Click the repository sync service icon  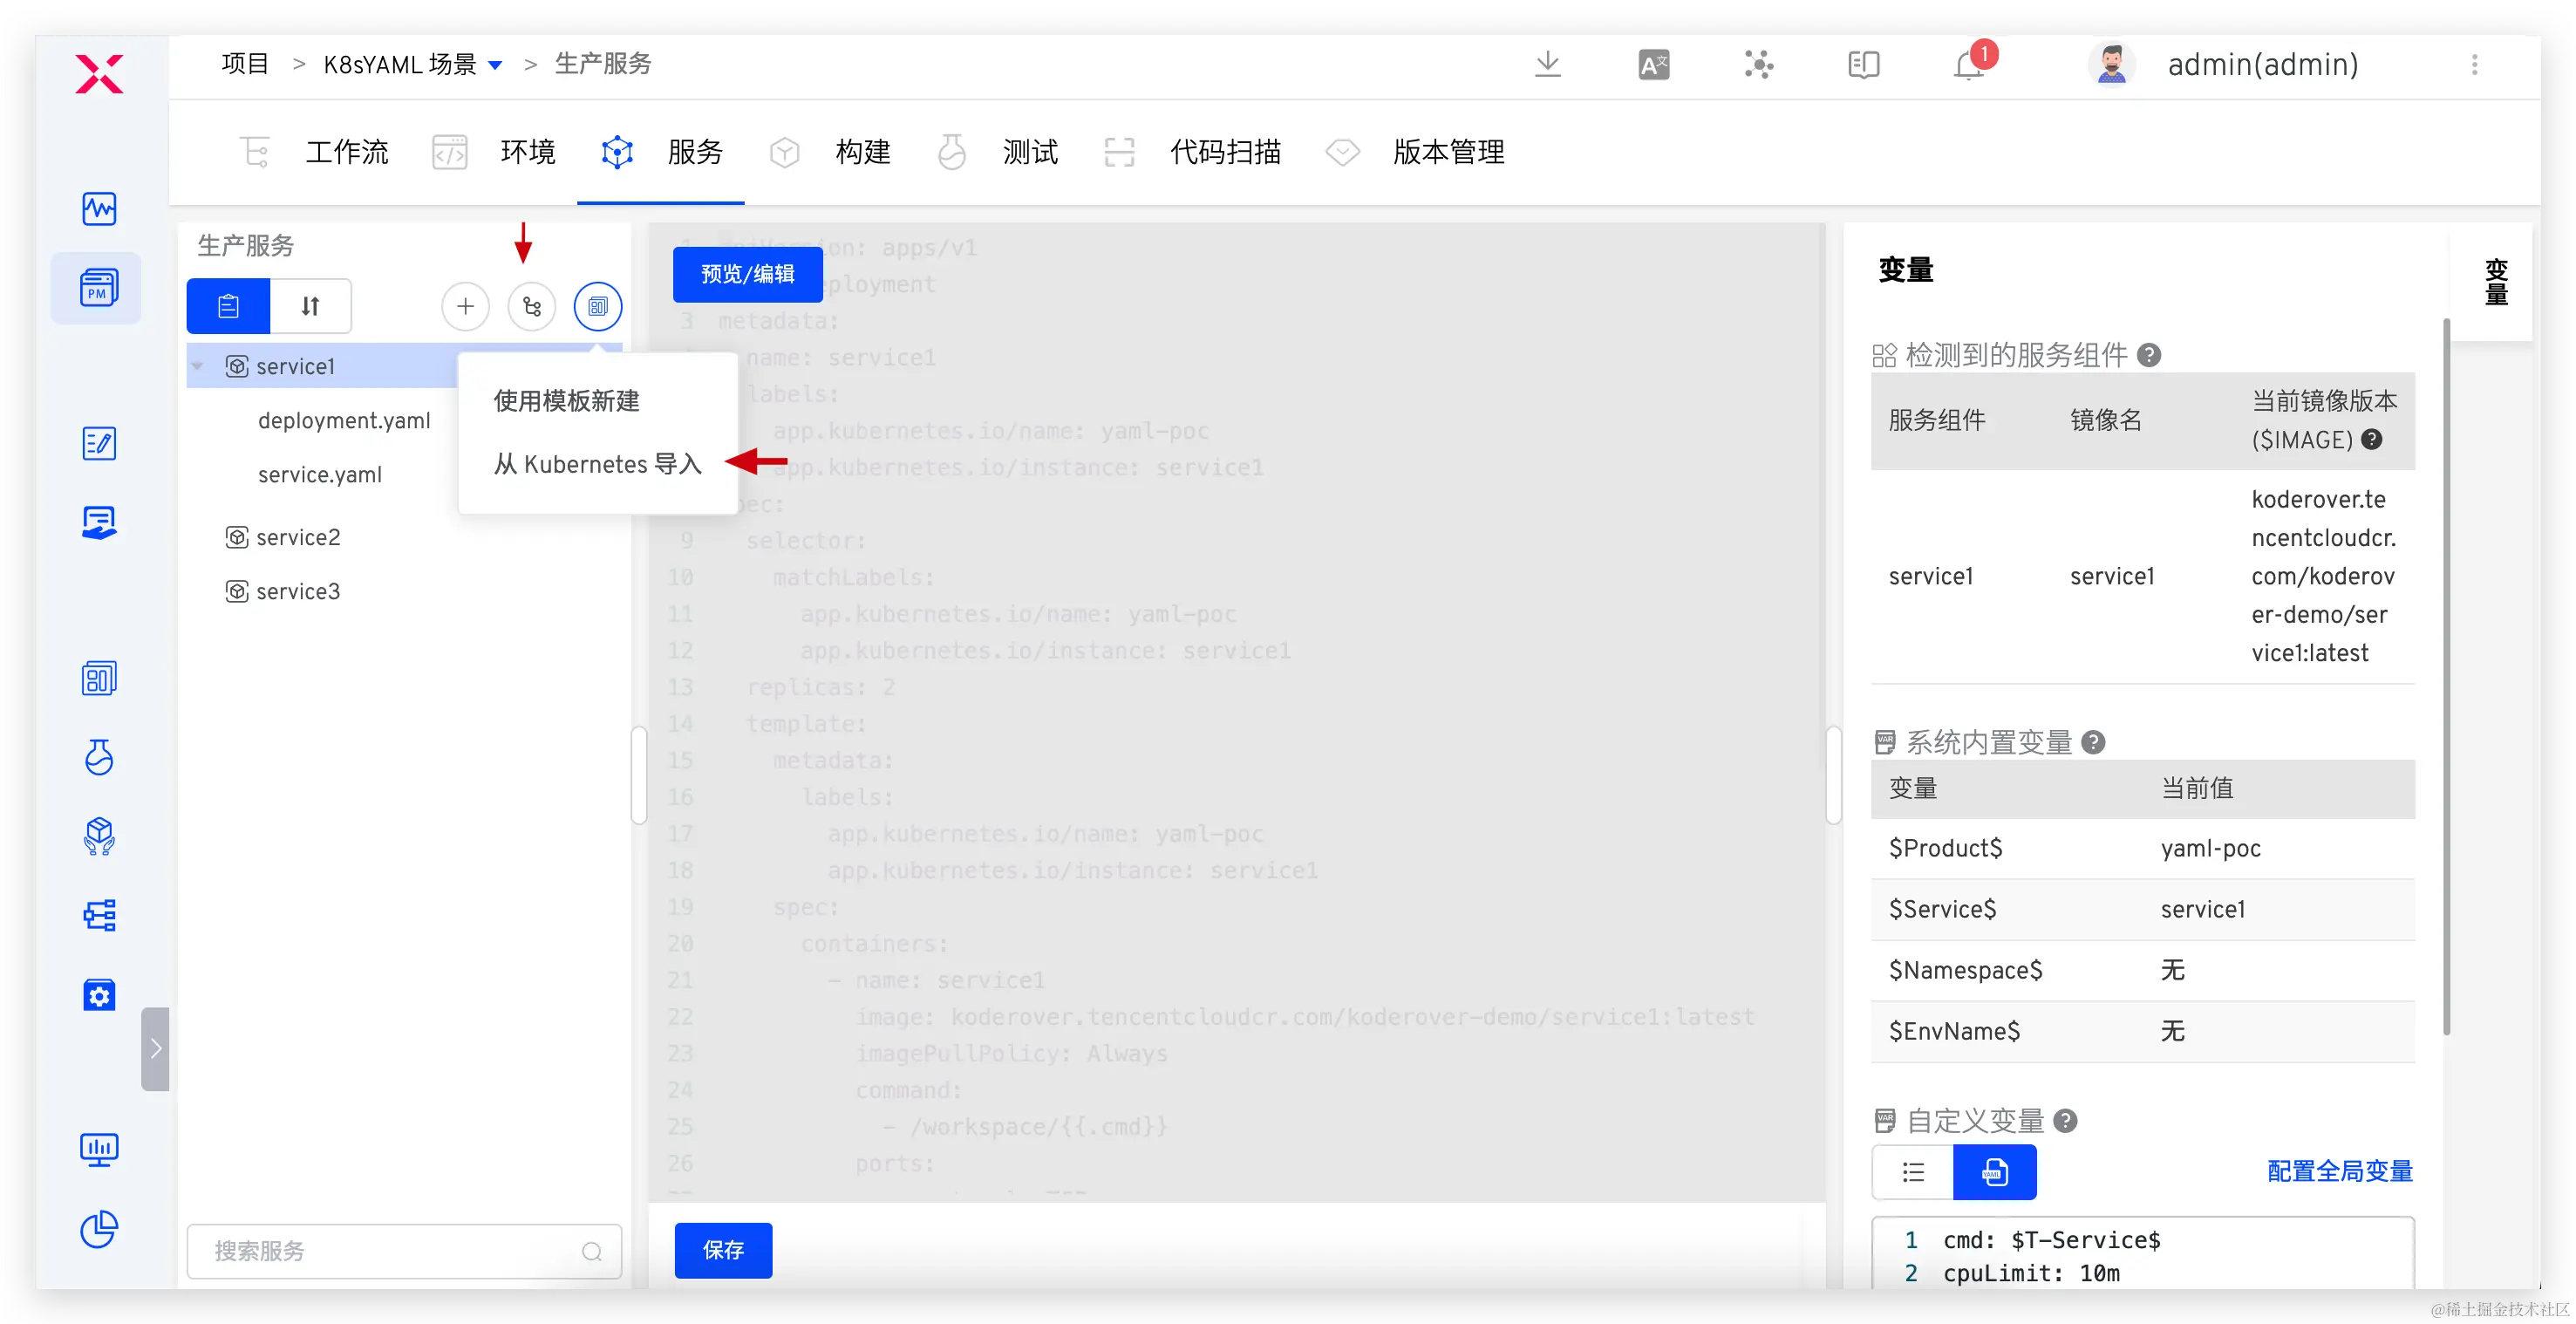click(x=531, y=306)
